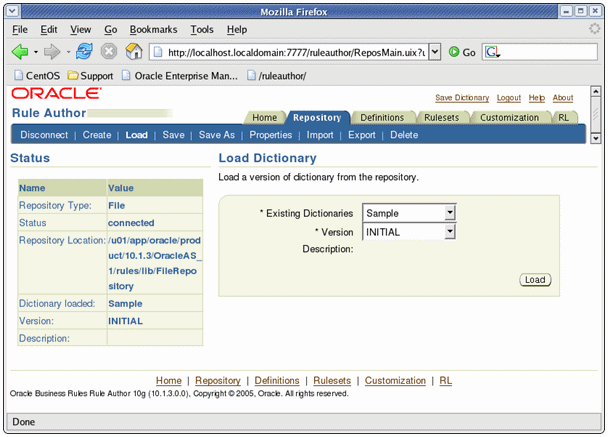Open the Help menu in the menu bar
The height and width of the screenshot is (437, 608).
237,29
